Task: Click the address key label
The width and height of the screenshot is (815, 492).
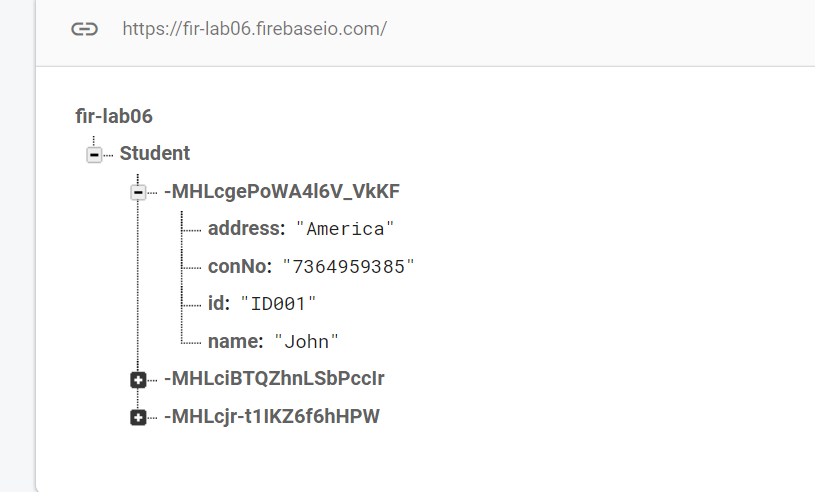Action: 247,229
